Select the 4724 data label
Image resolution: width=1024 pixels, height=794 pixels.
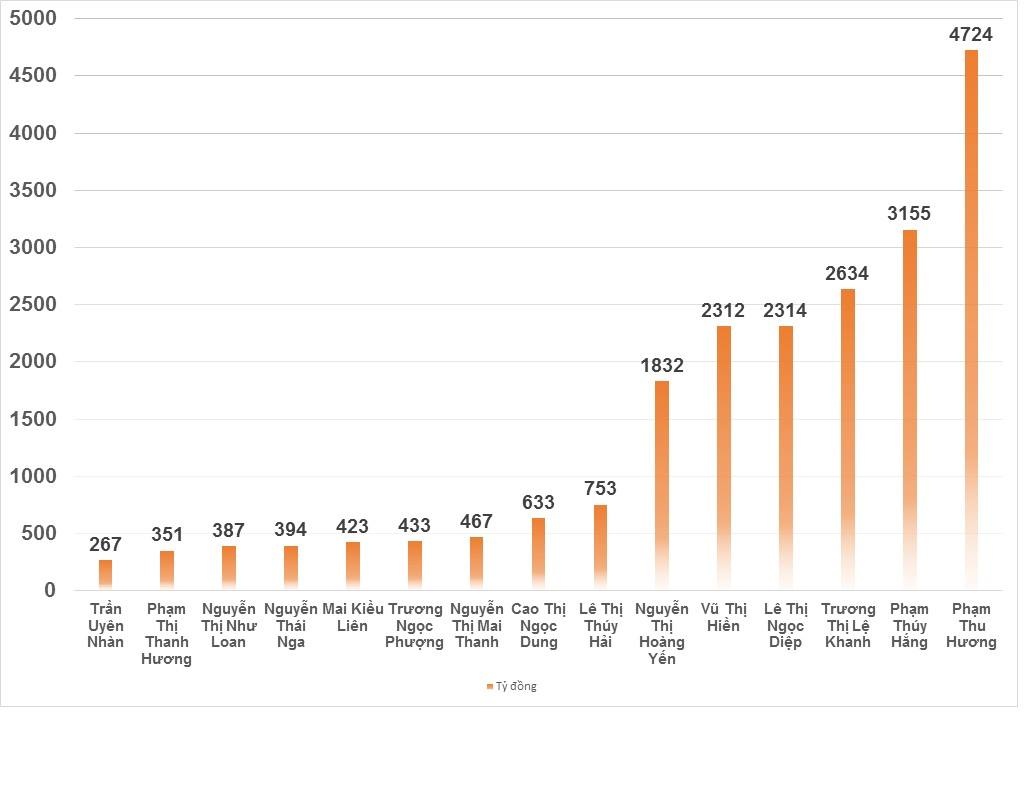[x=971, y=35]
